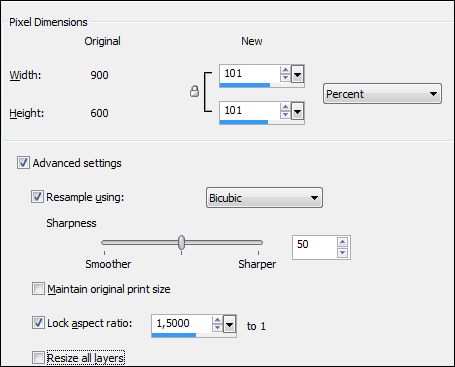Click the Sharpness 50 value field
Viewport: 455px width, 367px height.
pyautogui.click(x=315, y=247)
